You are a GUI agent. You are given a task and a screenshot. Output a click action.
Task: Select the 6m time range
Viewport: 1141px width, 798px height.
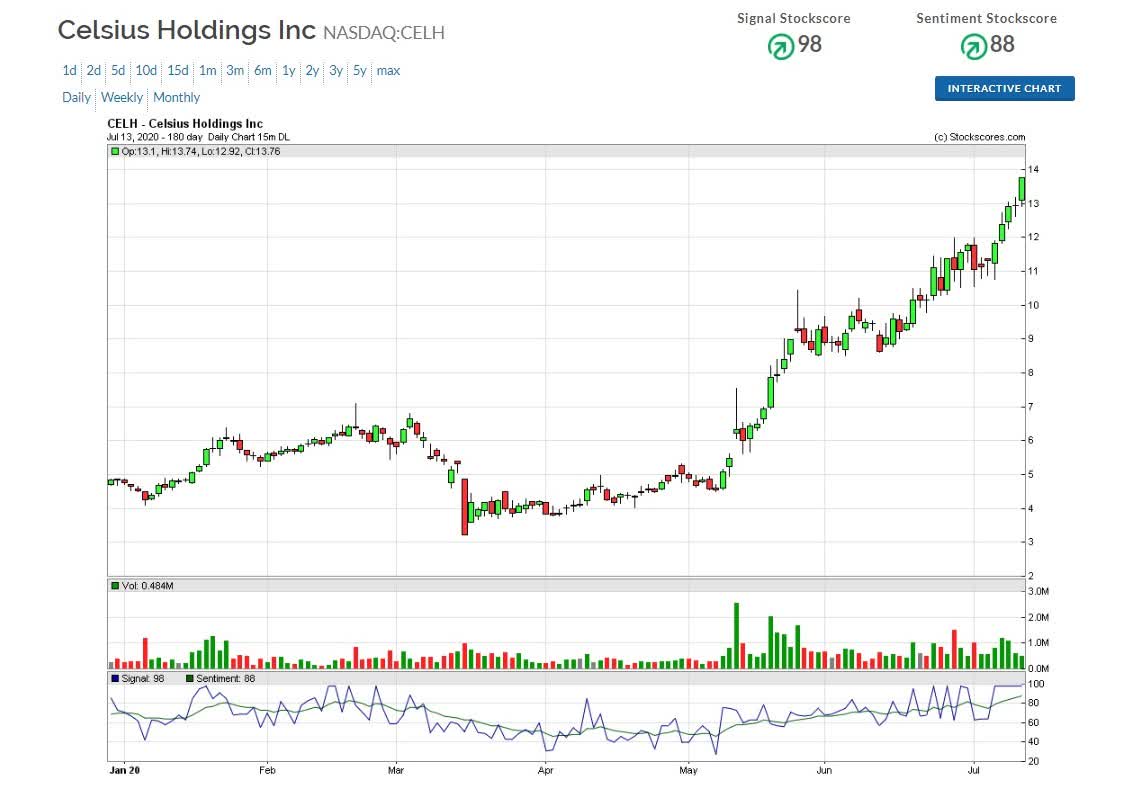point(263,71)
